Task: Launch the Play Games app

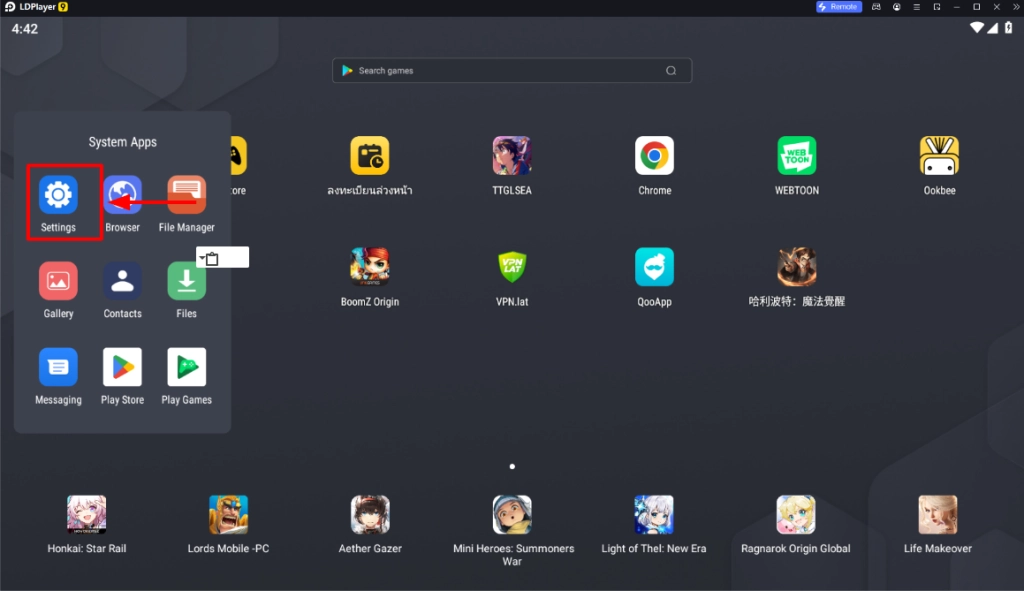Action: coord(187,367)
